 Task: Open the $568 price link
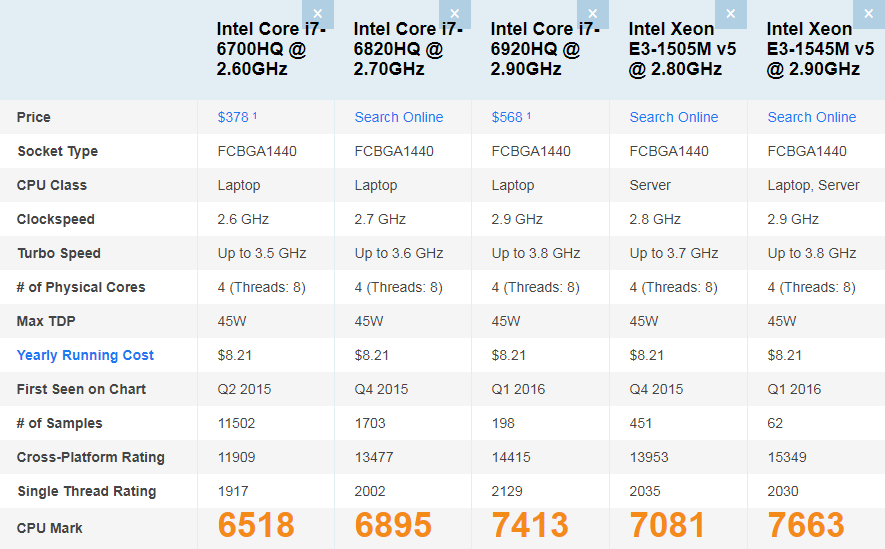[x=507, y=117]
